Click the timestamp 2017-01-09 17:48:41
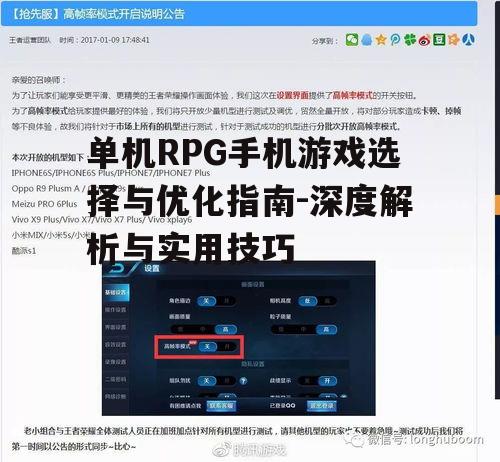The image size is (500, 462). [115, 40]
